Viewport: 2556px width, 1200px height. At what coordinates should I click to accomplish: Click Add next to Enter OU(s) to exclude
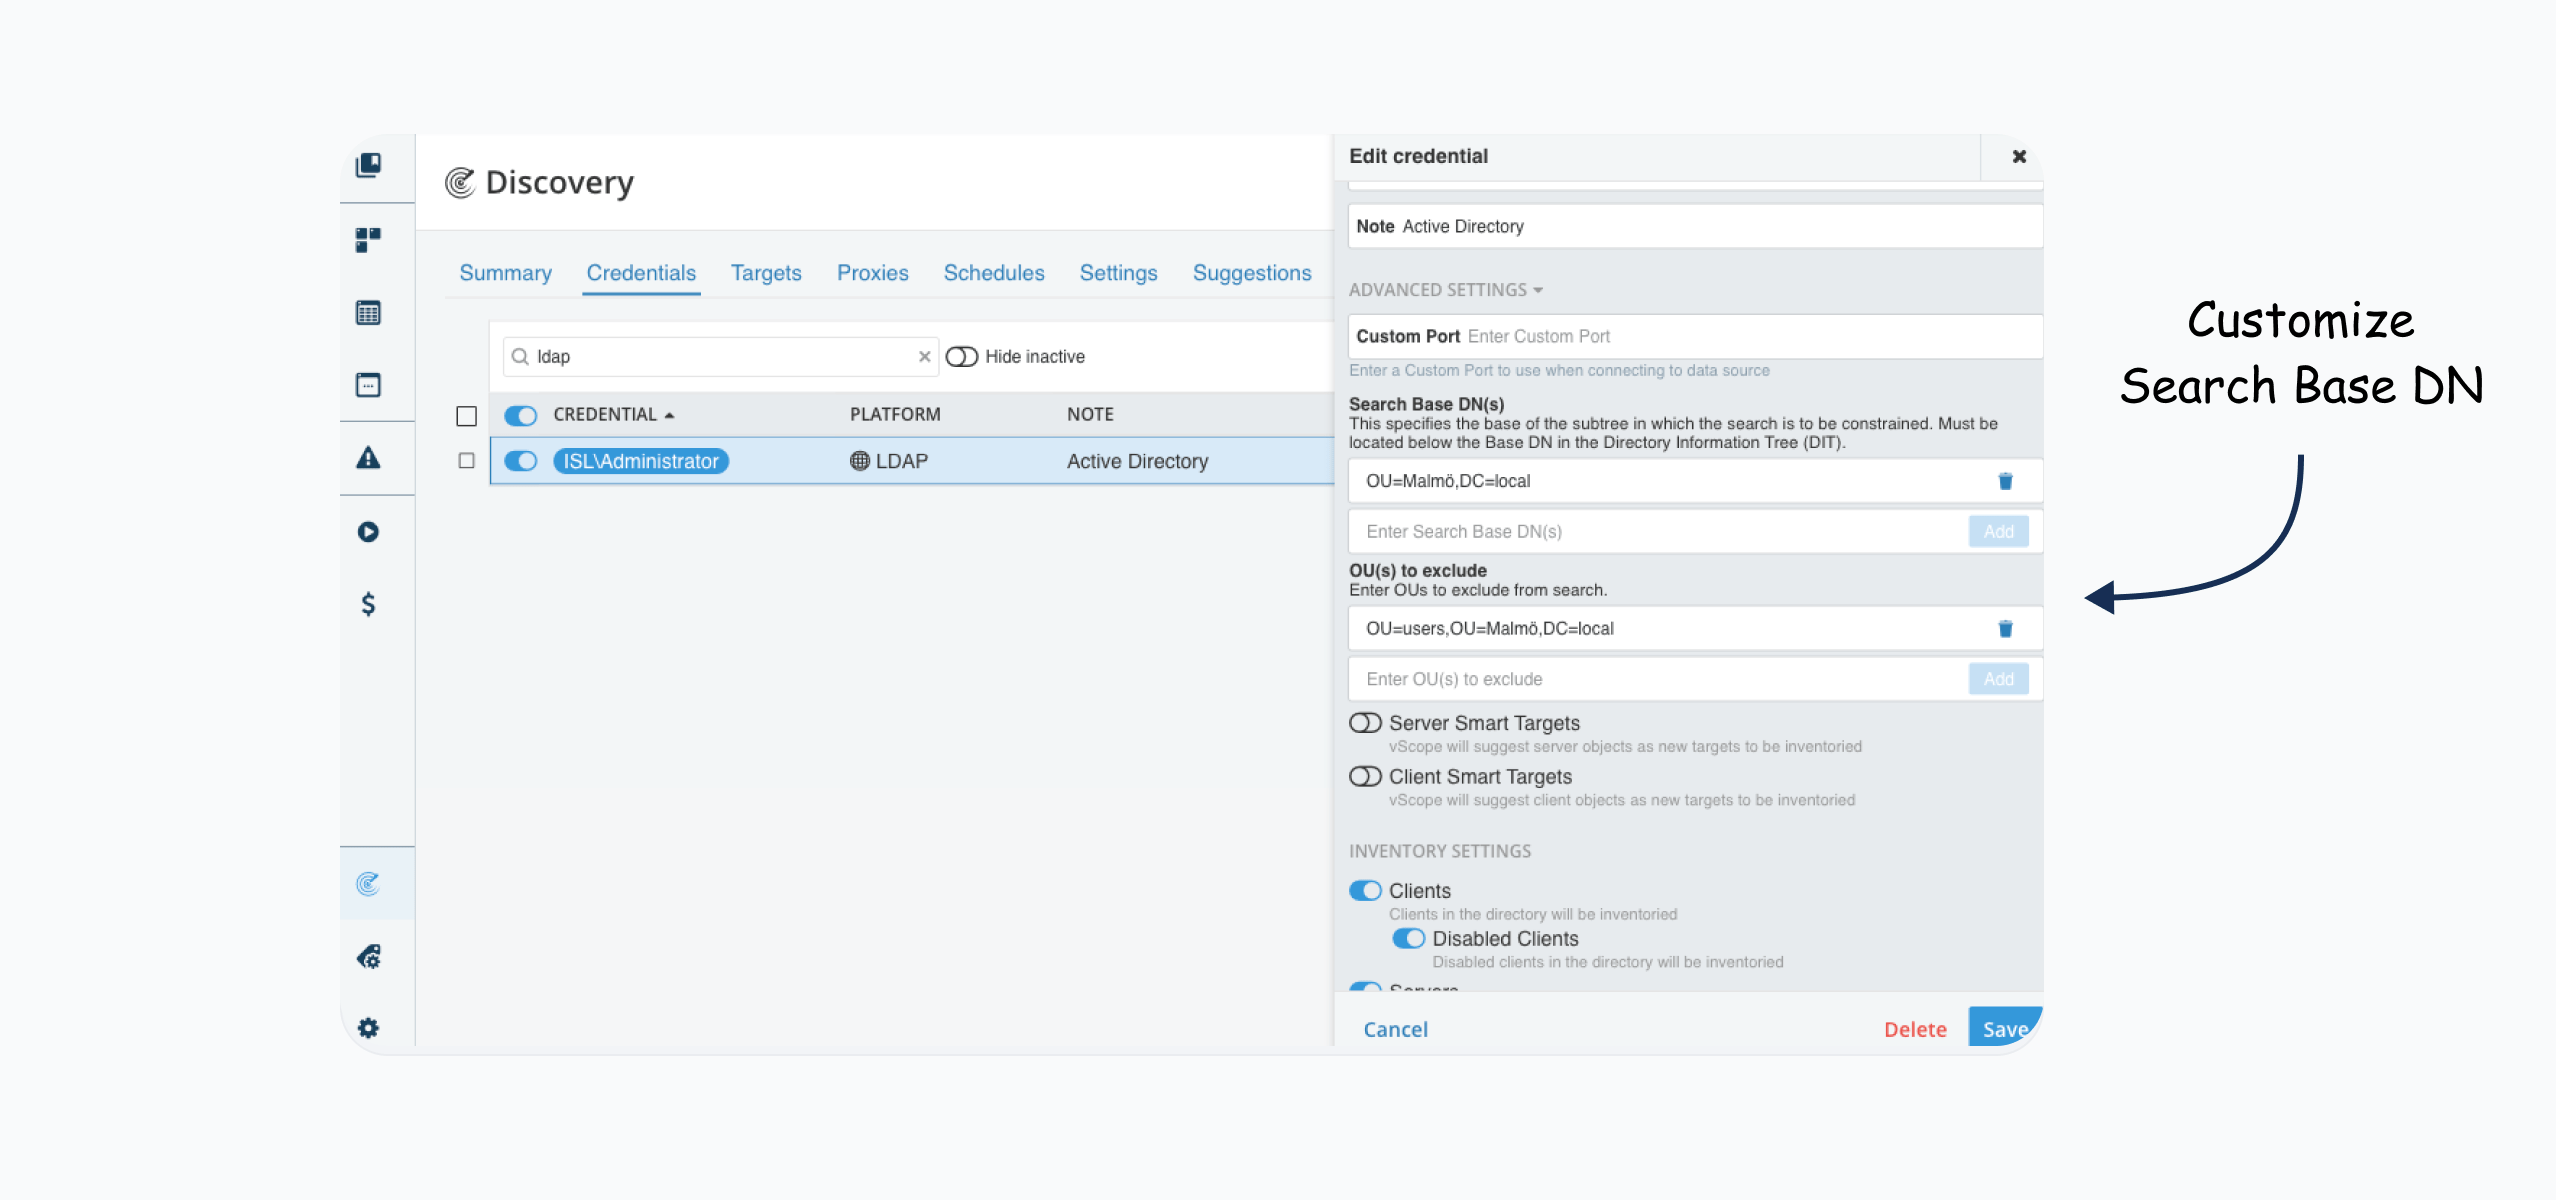[1999, 679]
